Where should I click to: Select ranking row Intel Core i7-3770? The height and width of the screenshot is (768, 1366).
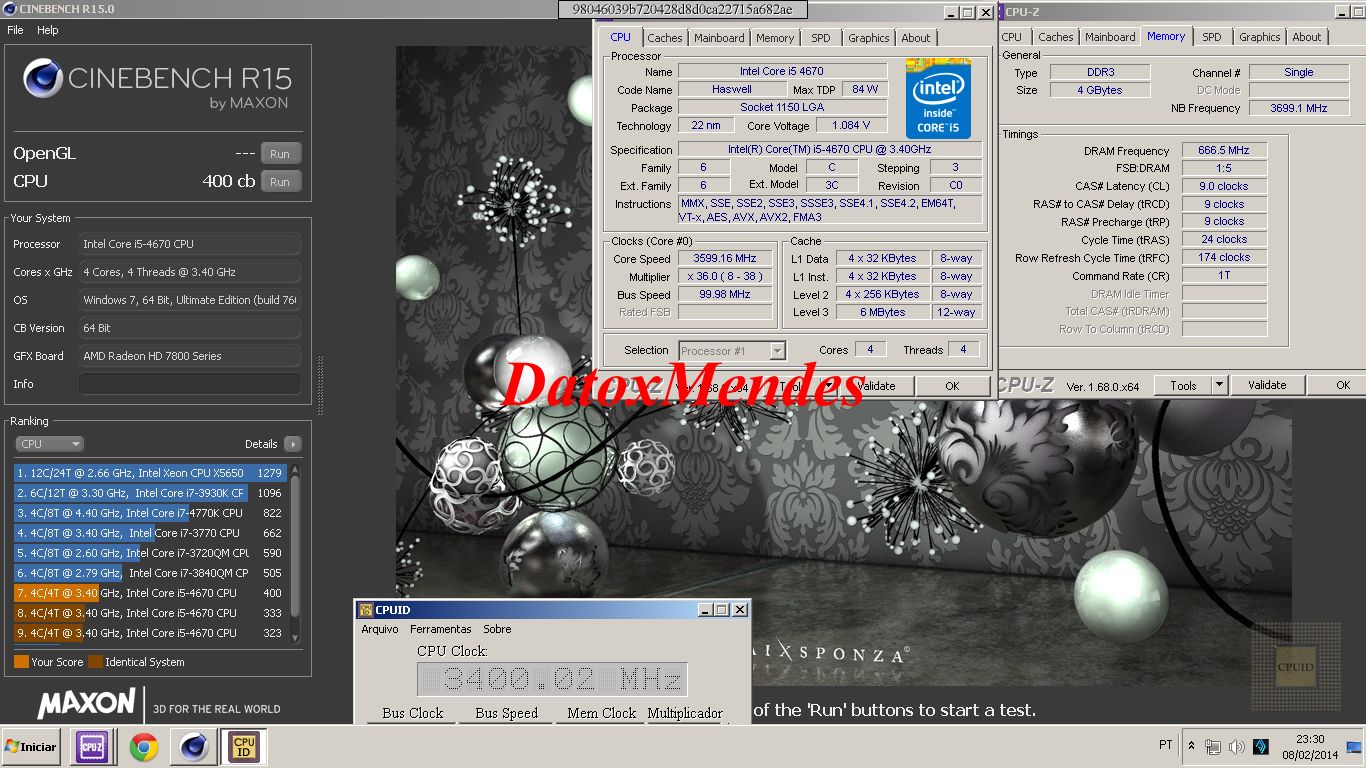151,533
